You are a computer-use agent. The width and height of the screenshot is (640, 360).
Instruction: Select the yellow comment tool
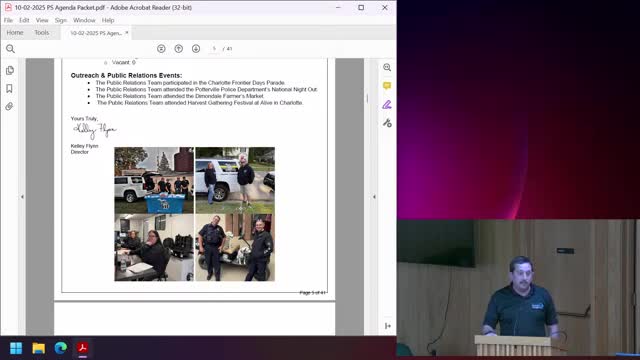click(387, 86)
